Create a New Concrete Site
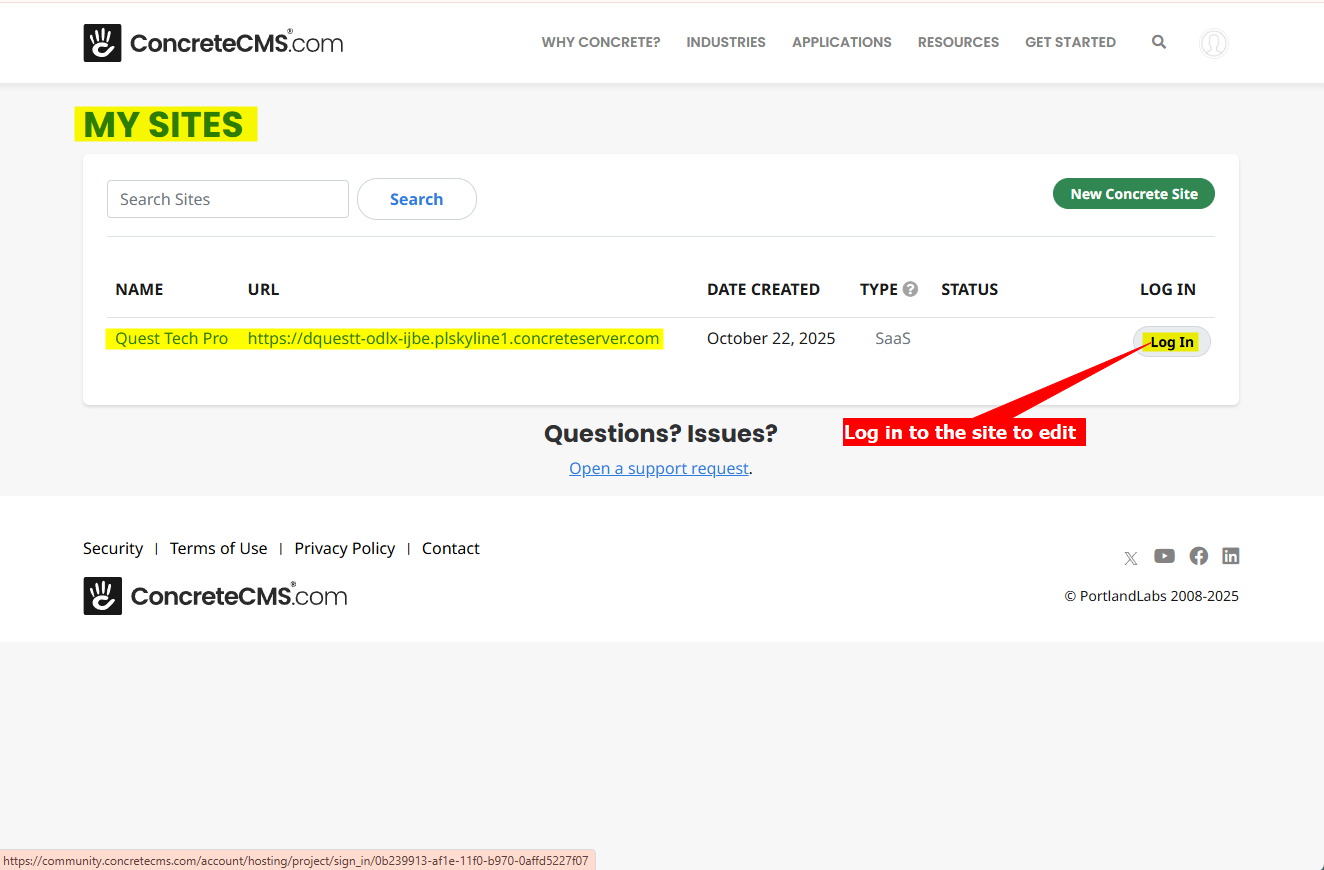Viewport: 1324px width, 870px height. 1134,194
